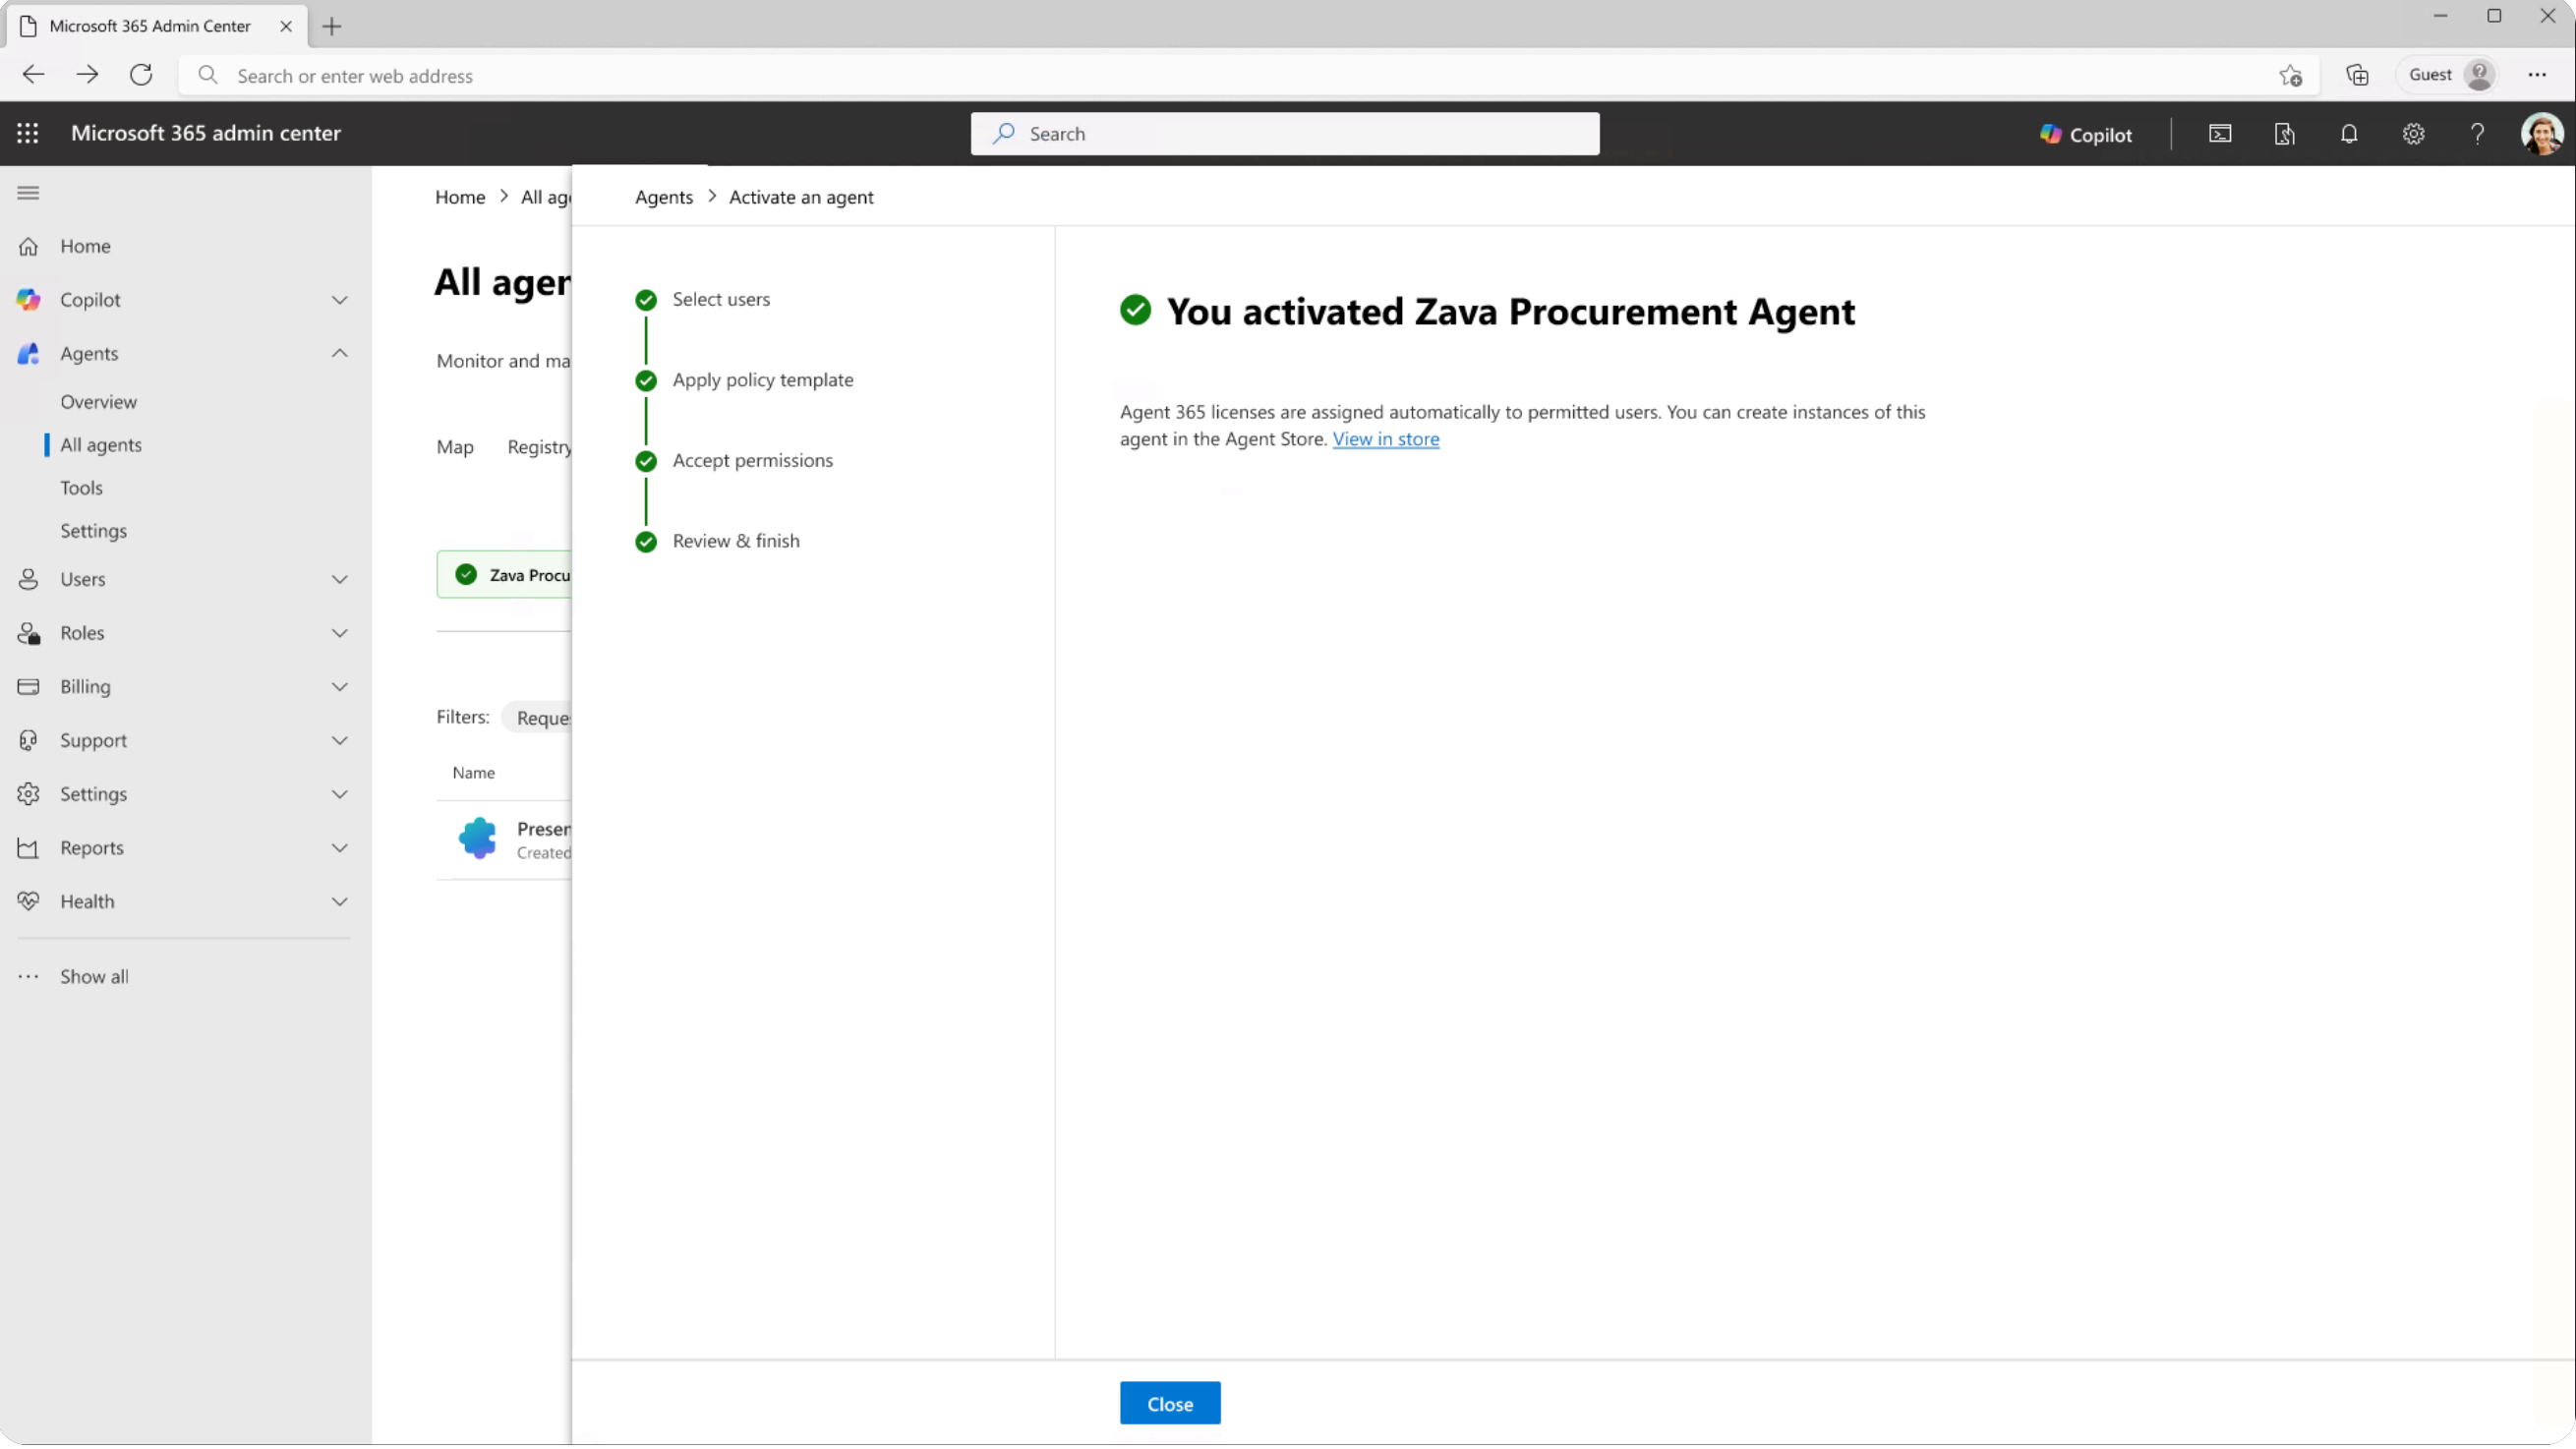2576x1449 pixels.
Task: Click the Home breadcrumb link
Action: click(x=460, y=197)
